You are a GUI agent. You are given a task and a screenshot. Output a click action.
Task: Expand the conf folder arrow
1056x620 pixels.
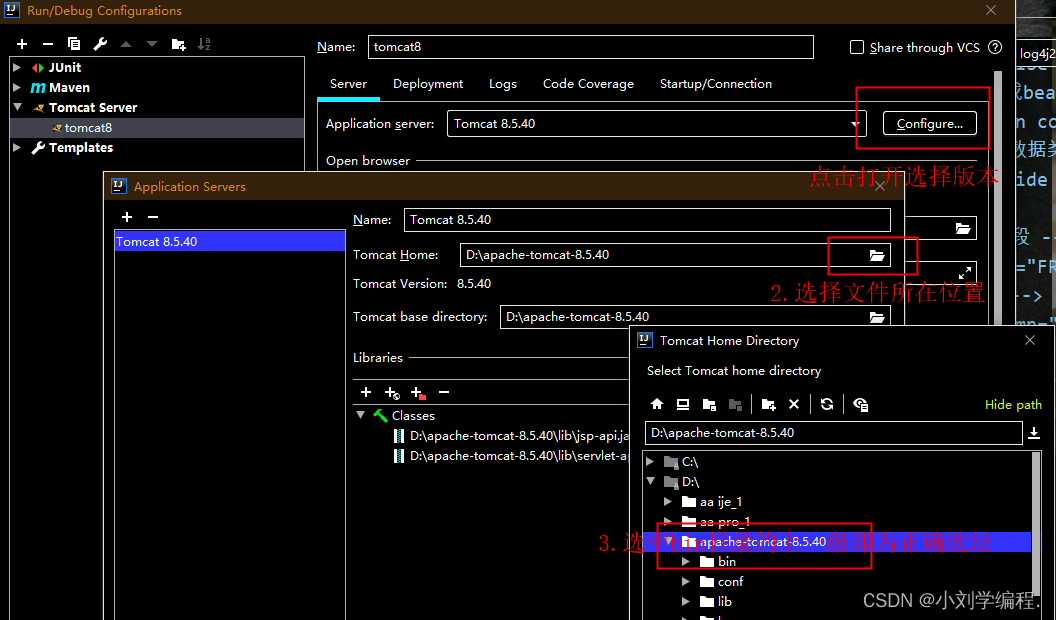pos(686,582)
